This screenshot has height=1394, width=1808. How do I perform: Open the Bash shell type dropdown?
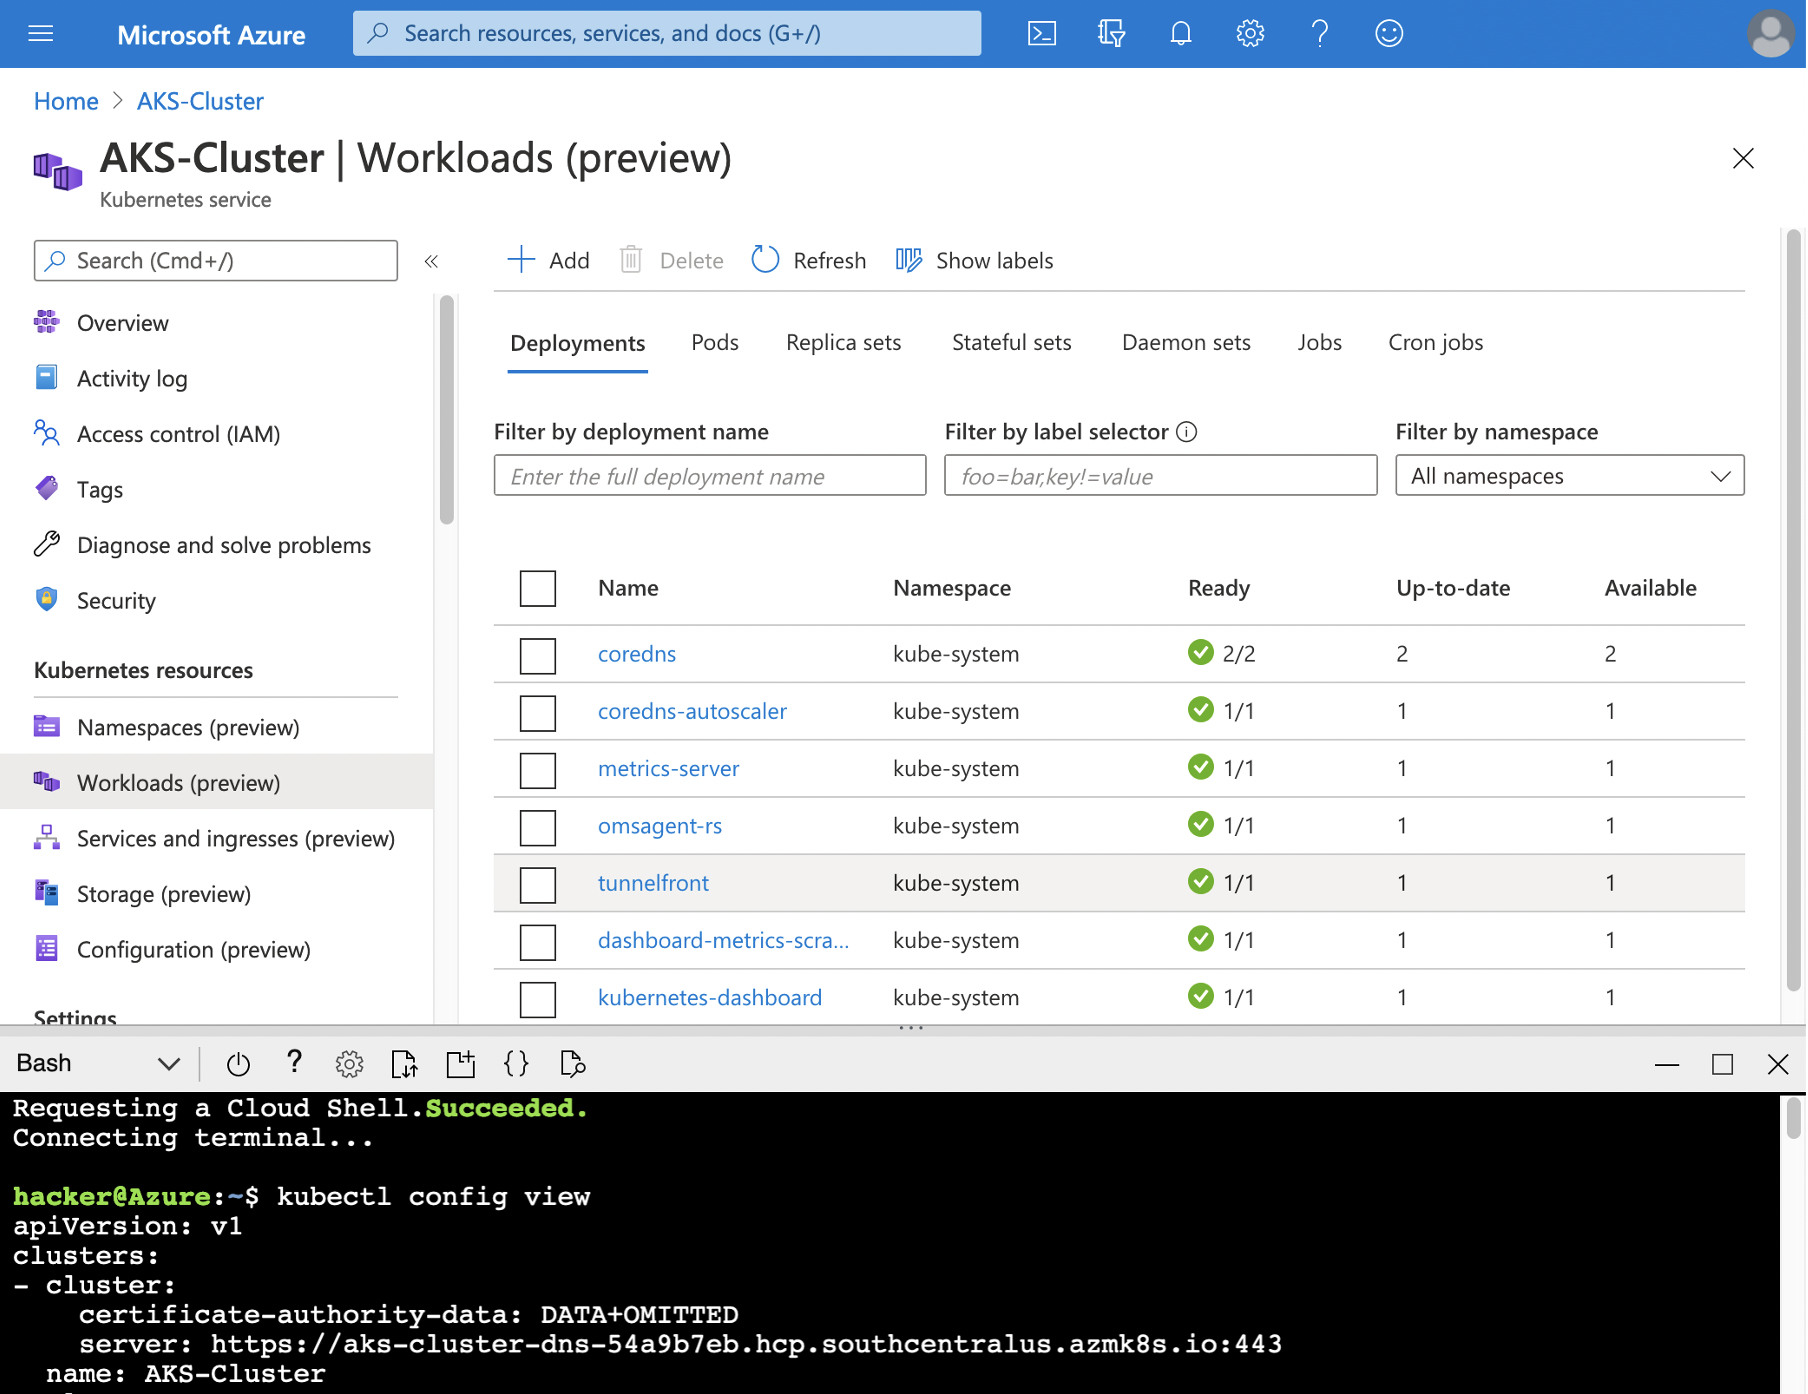(98, 1064)
